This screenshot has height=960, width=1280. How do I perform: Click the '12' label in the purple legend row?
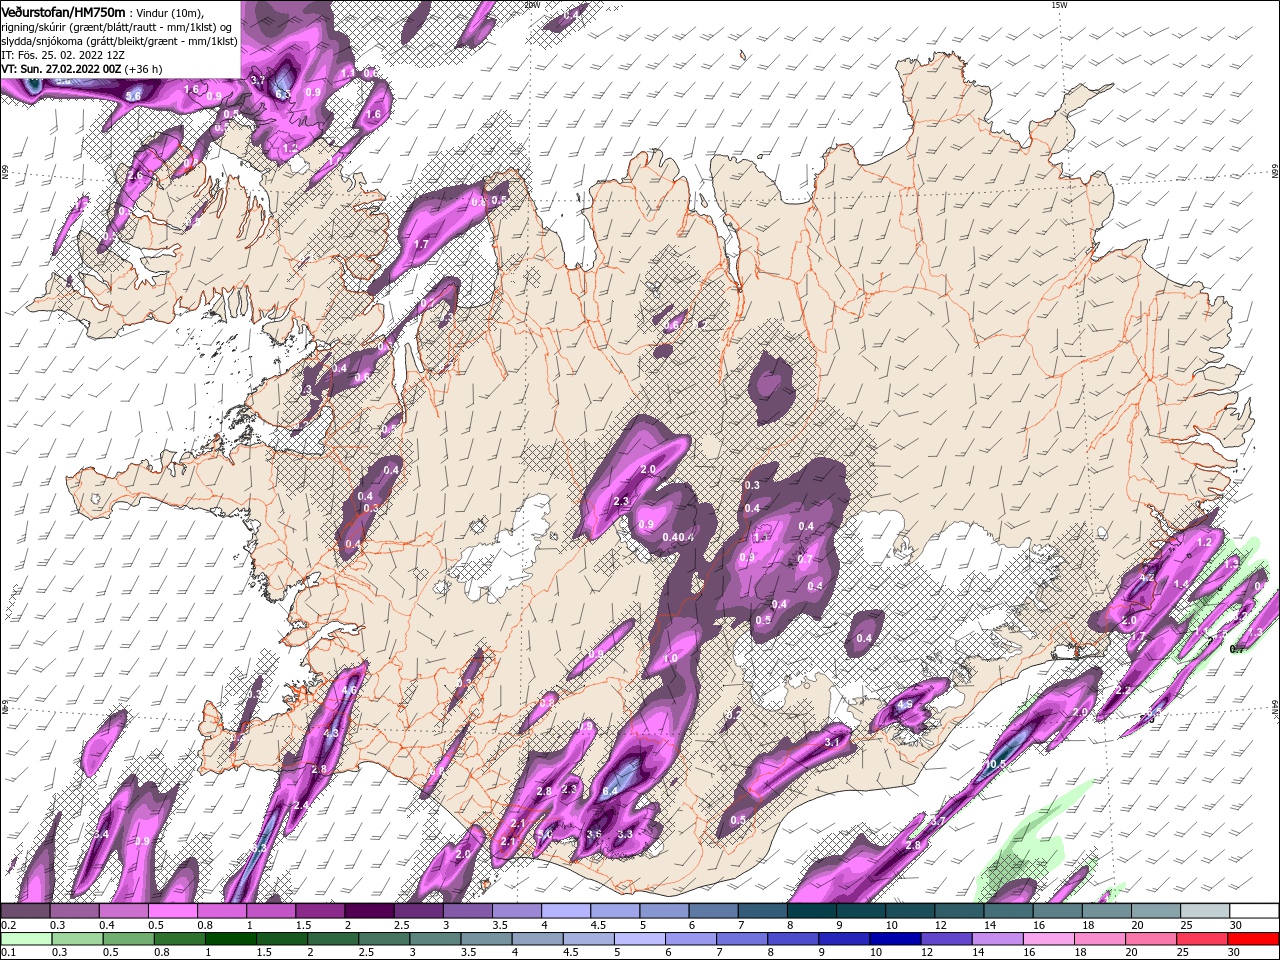pyautogui.click(x=939, y=925)
